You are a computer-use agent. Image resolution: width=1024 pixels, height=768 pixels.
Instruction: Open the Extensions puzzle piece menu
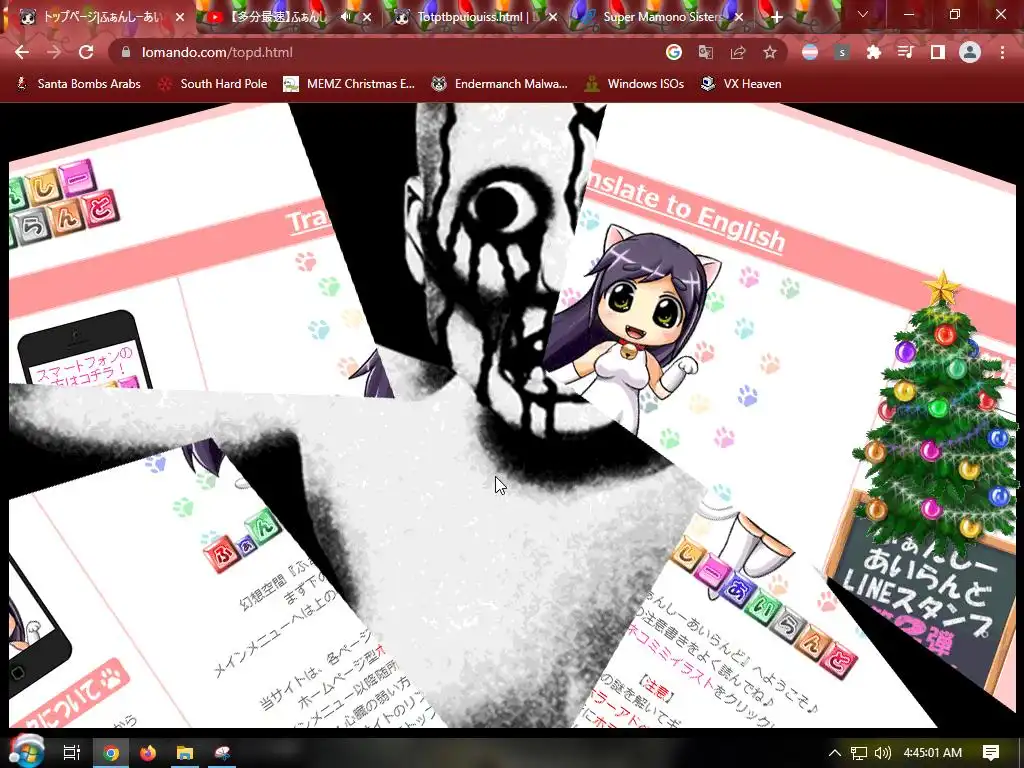[874, 52]
